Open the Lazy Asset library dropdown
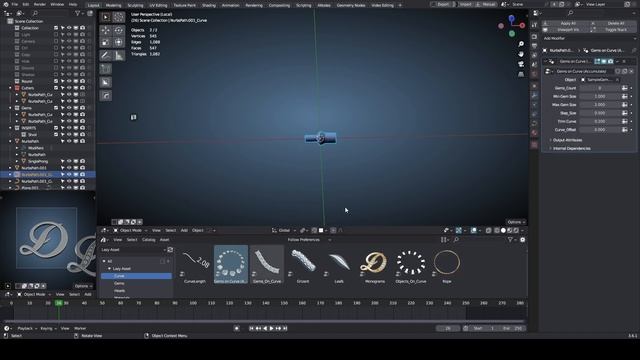This screenshot has width=640, height=360. point(133,250)
